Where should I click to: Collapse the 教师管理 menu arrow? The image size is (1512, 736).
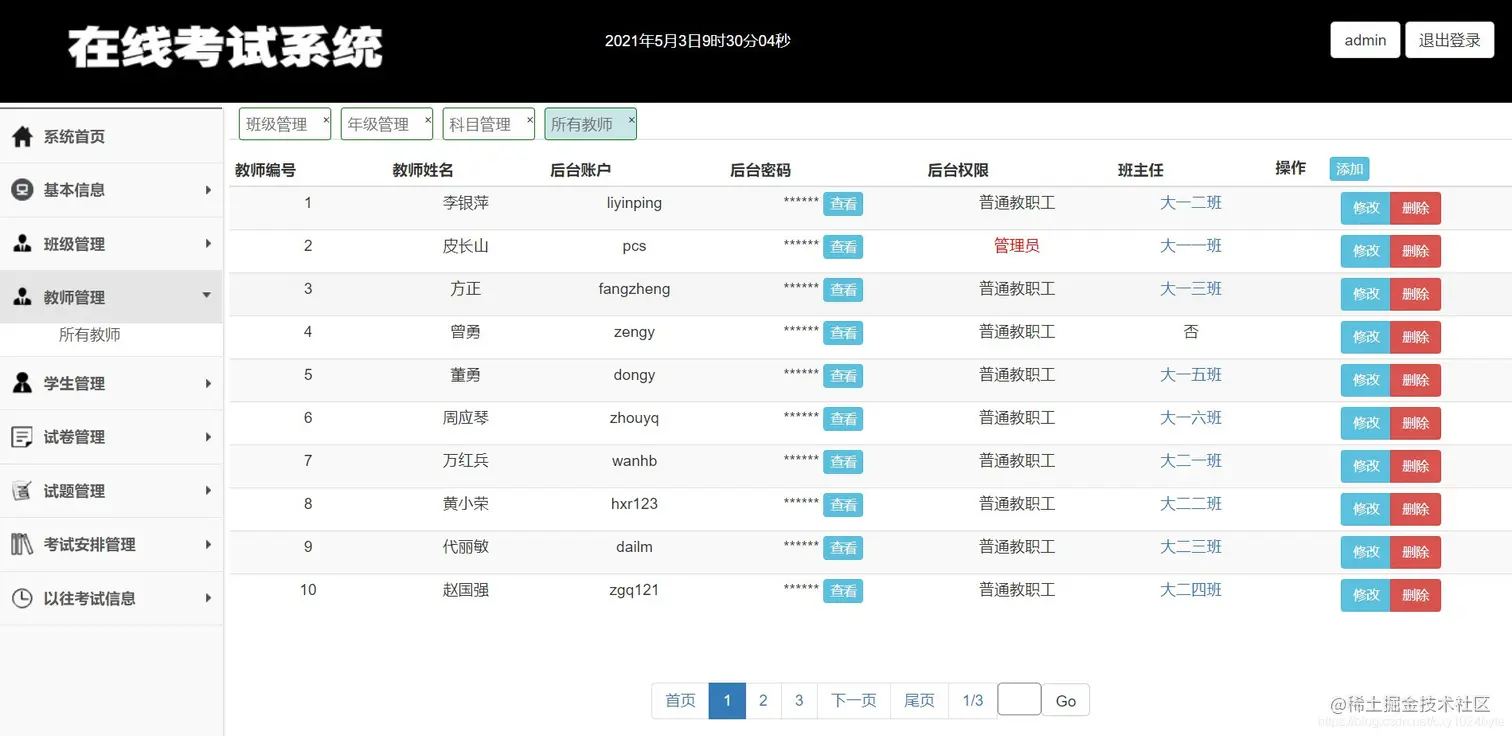point(207,295)
